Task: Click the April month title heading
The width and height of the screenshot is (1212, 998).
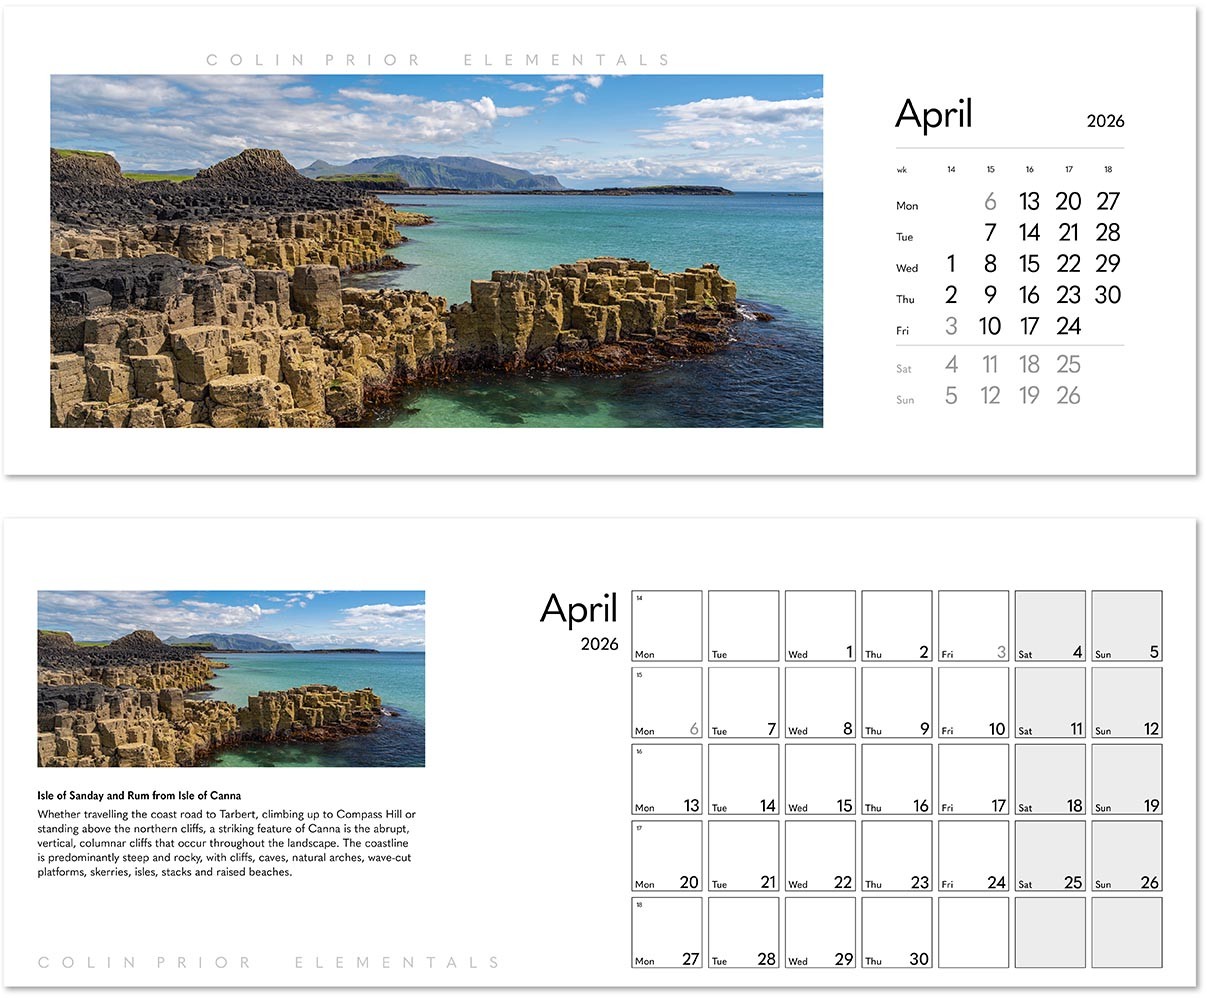Action: [x=934, y=113]
